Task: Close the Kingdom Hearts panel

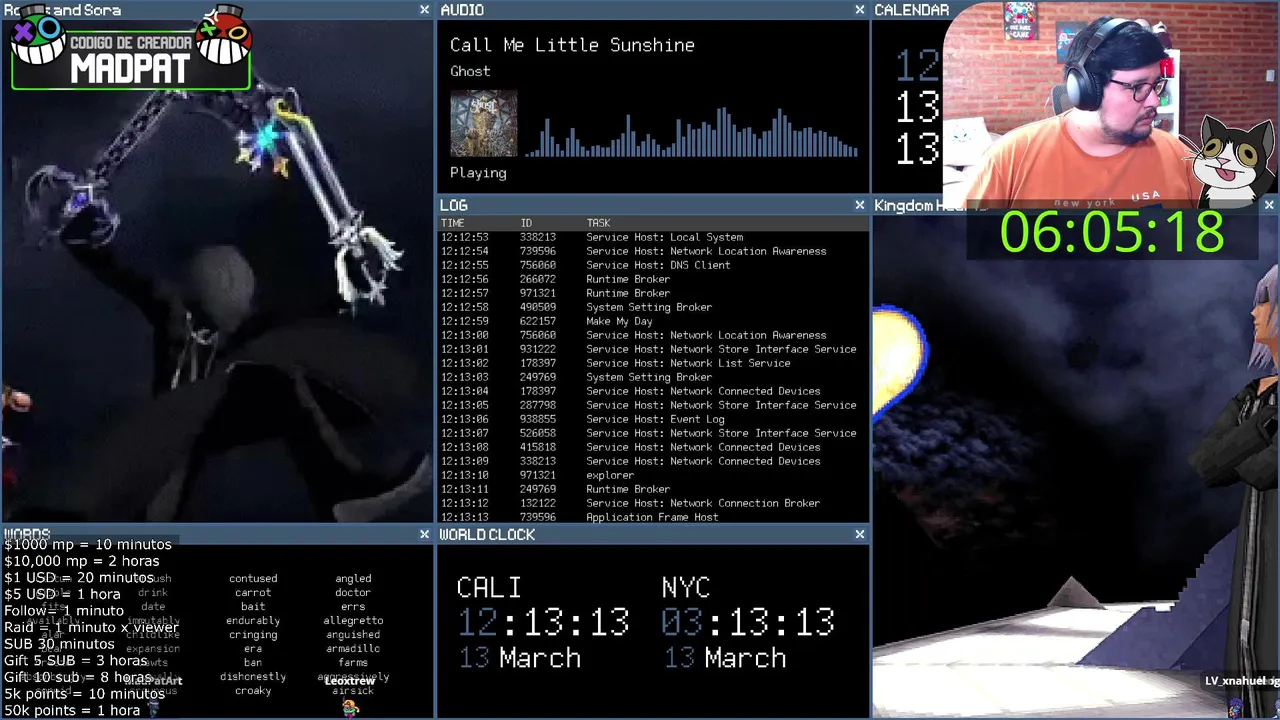Action: pyautogui.click(x=1269, y=205)
